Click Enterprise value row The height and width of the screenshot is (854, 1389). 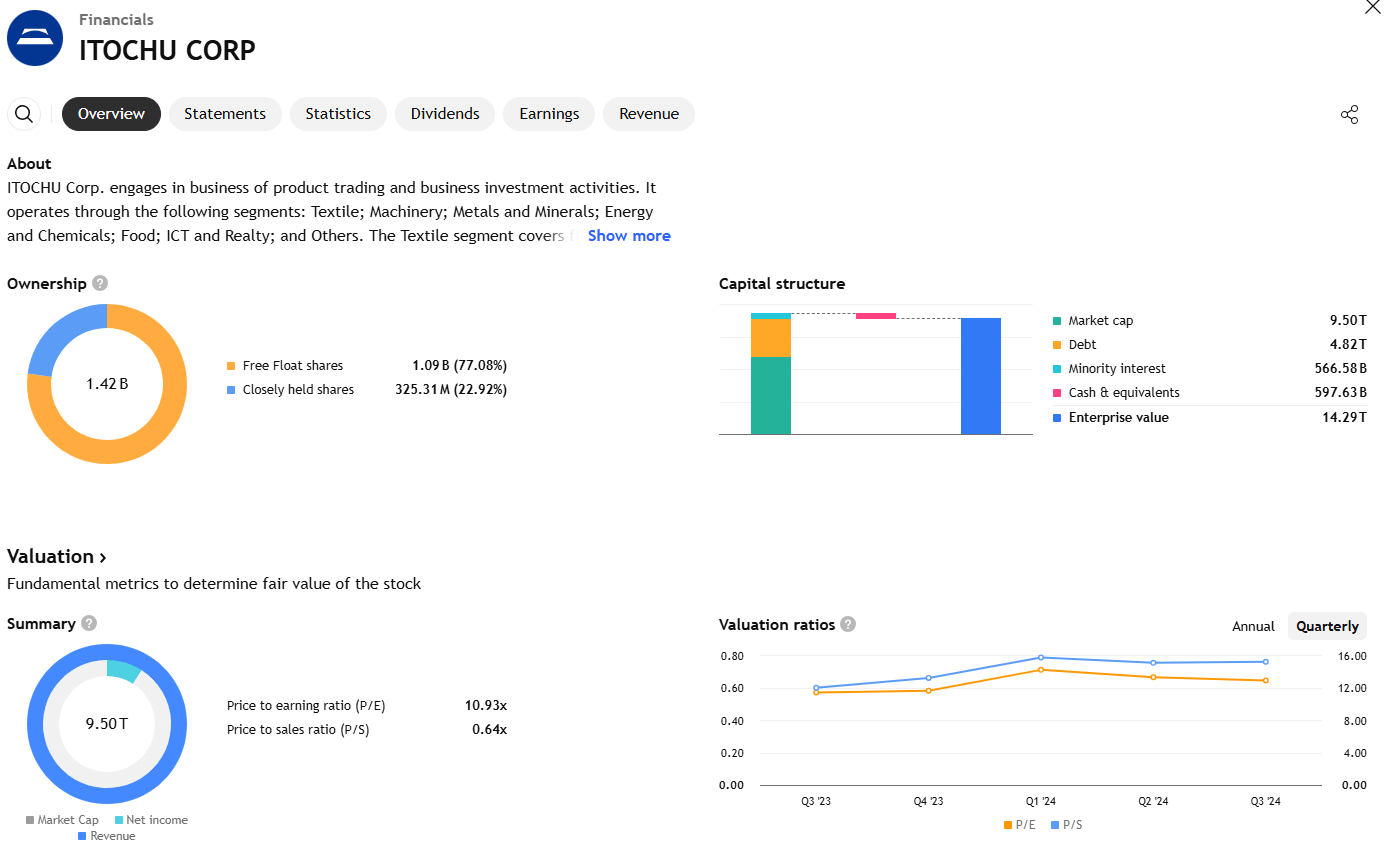point(1209,418)
